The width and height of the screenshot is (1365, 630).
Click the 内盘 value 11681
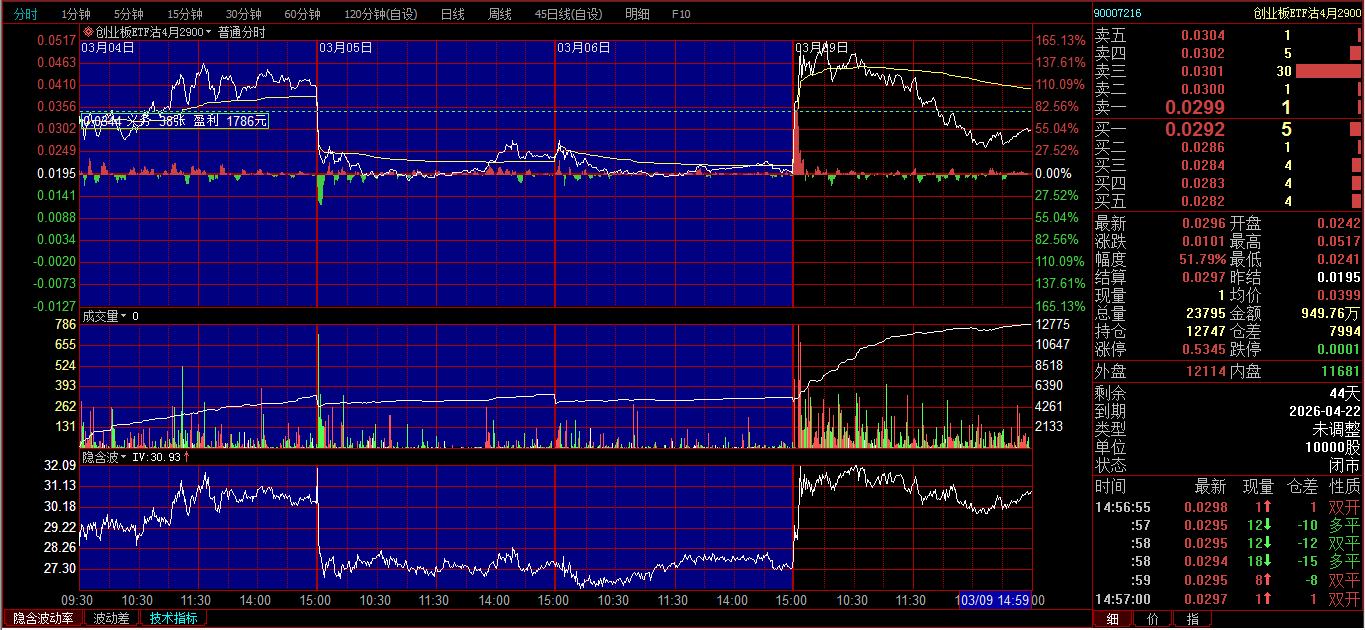tap(1340, 371)
